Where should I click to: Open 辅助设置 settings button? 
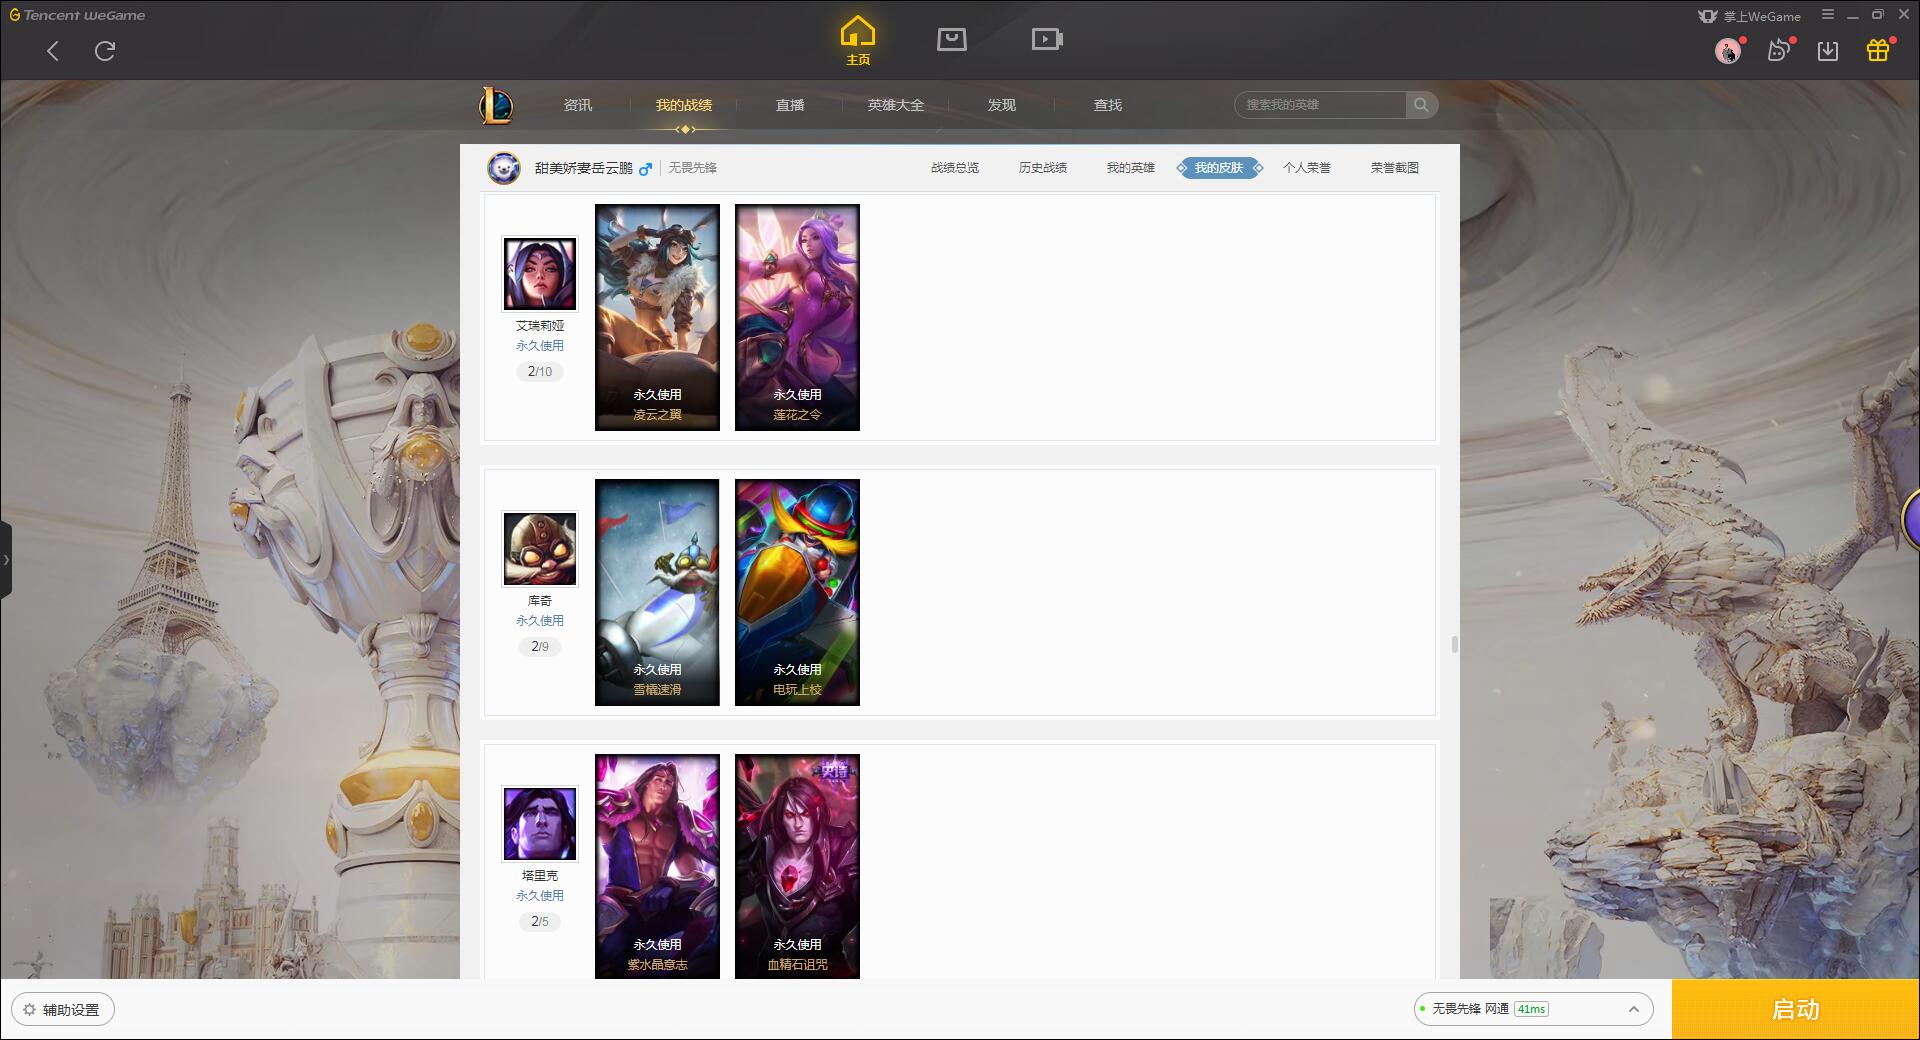[x=63, y=1010]
